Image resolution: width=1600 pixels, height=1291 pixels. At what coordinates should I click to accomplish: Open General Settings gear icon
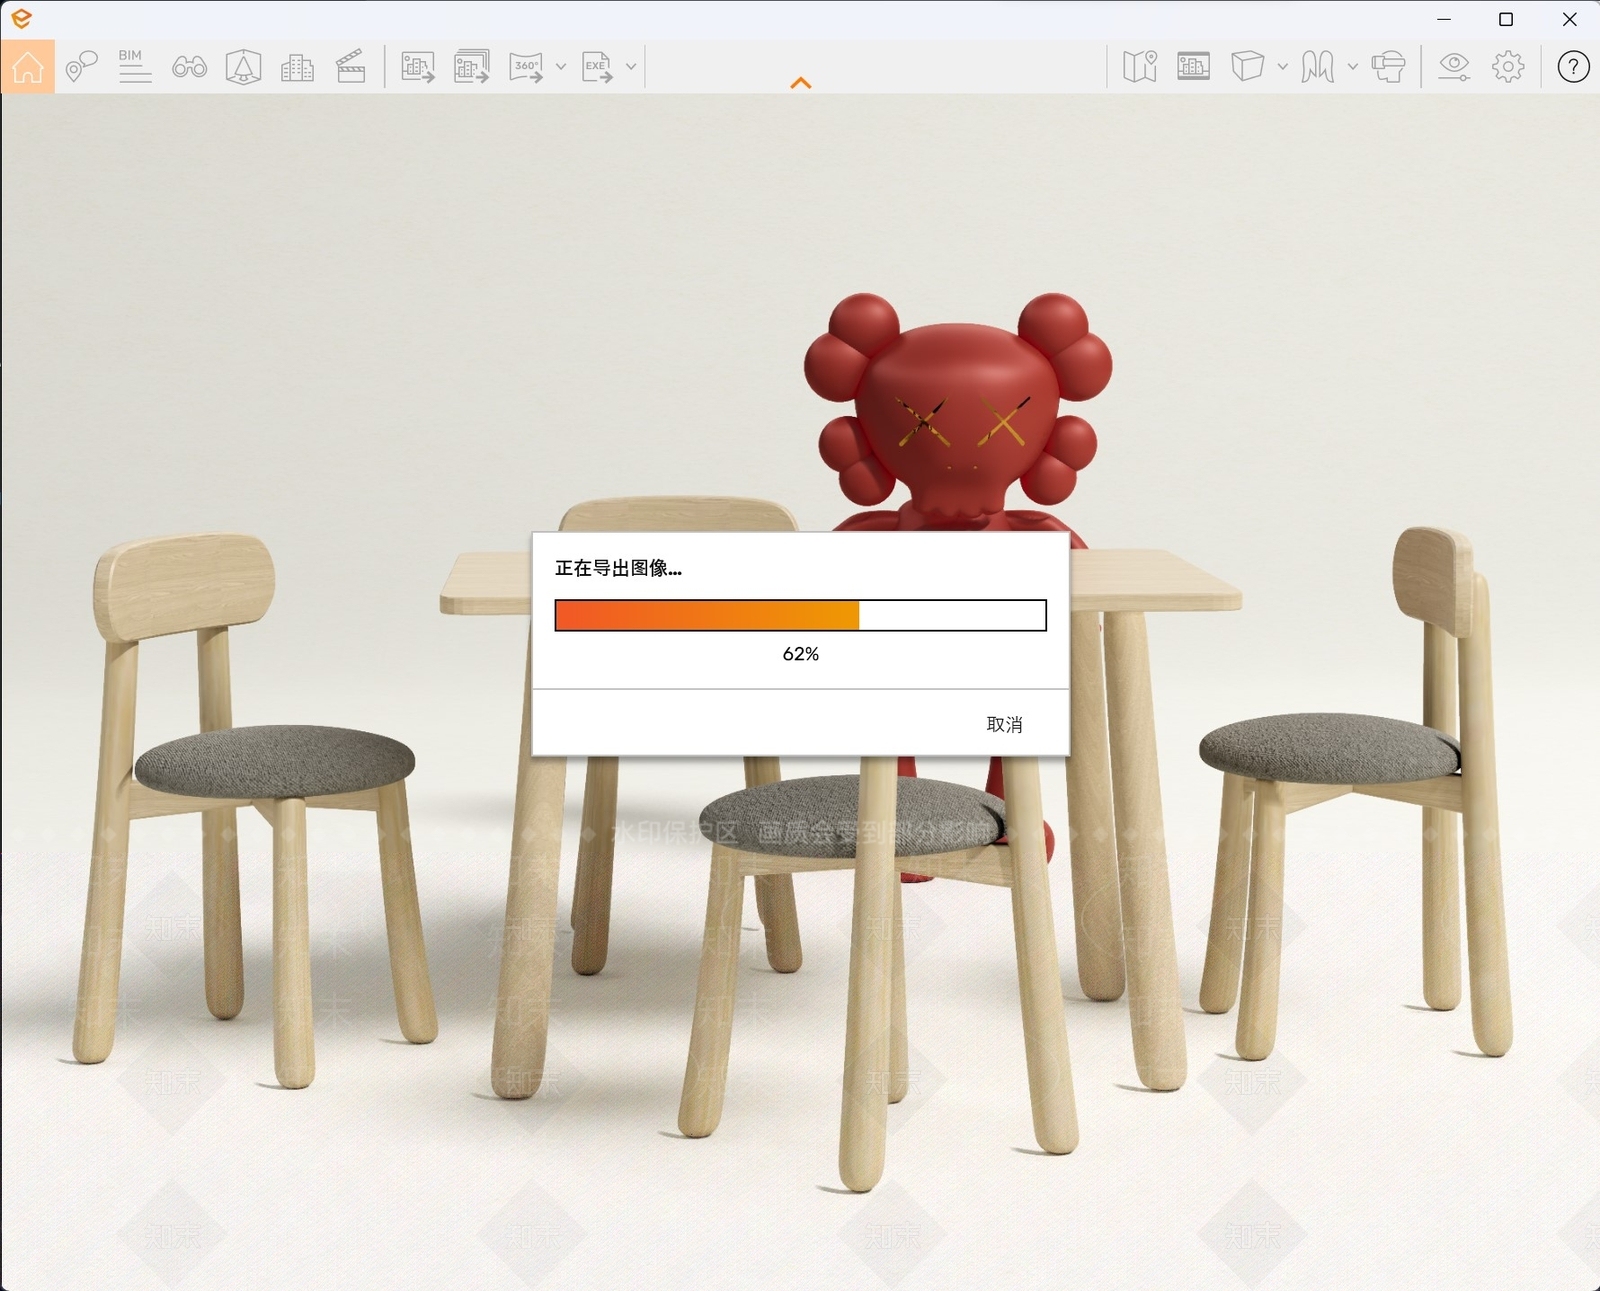(1508, 67)
